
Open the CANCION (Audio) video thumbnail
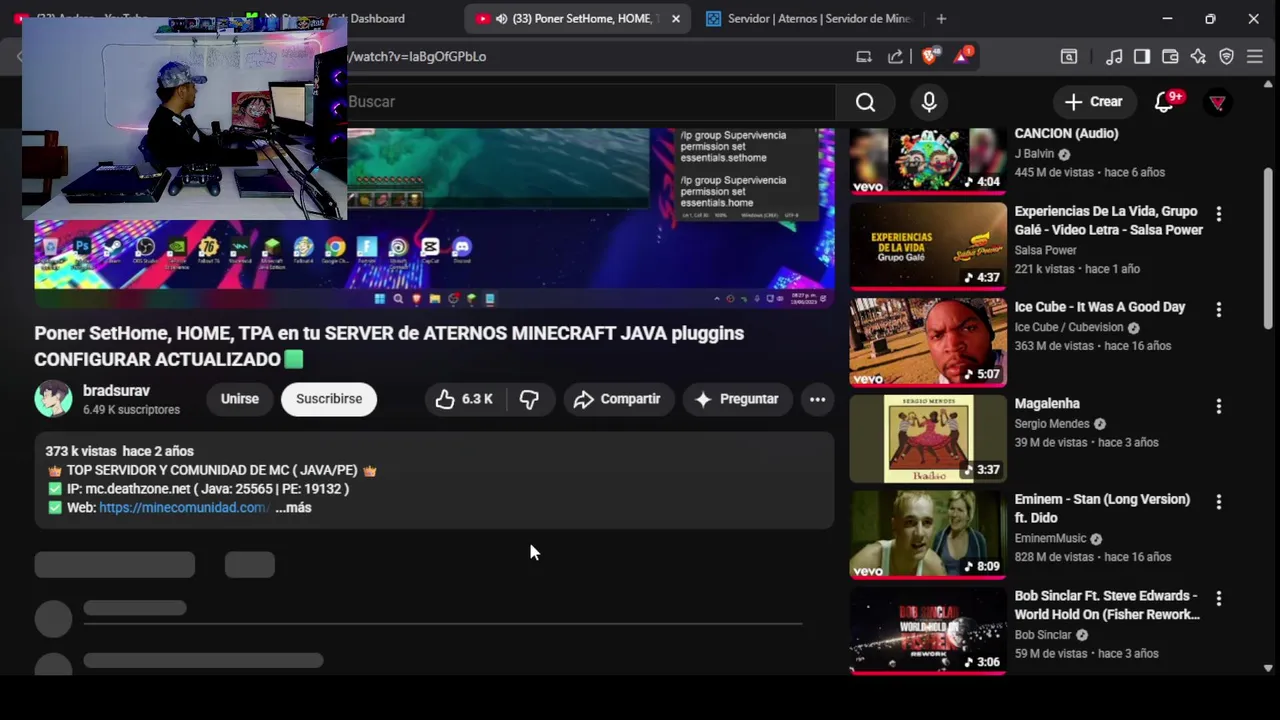tap(928, 160)
